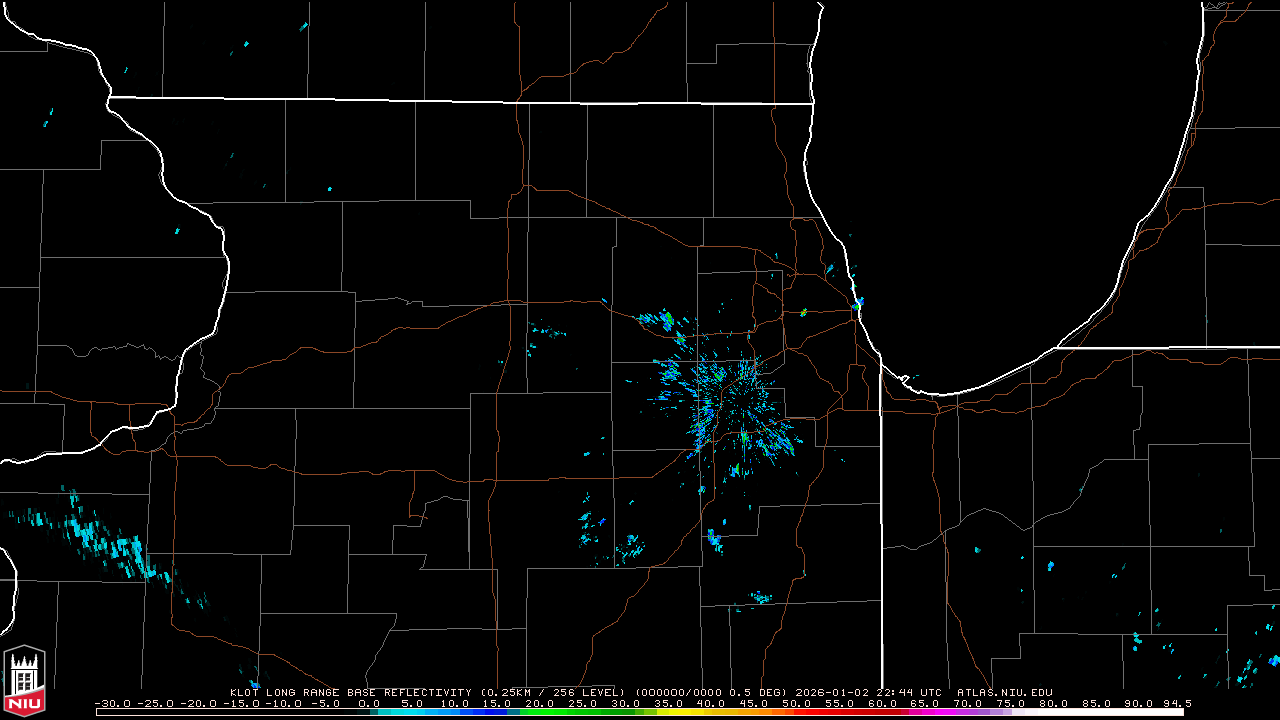Click the -30.0 scale label
Image resolution: width=1280 pixels, height=720 pixels.
[114, 703]
